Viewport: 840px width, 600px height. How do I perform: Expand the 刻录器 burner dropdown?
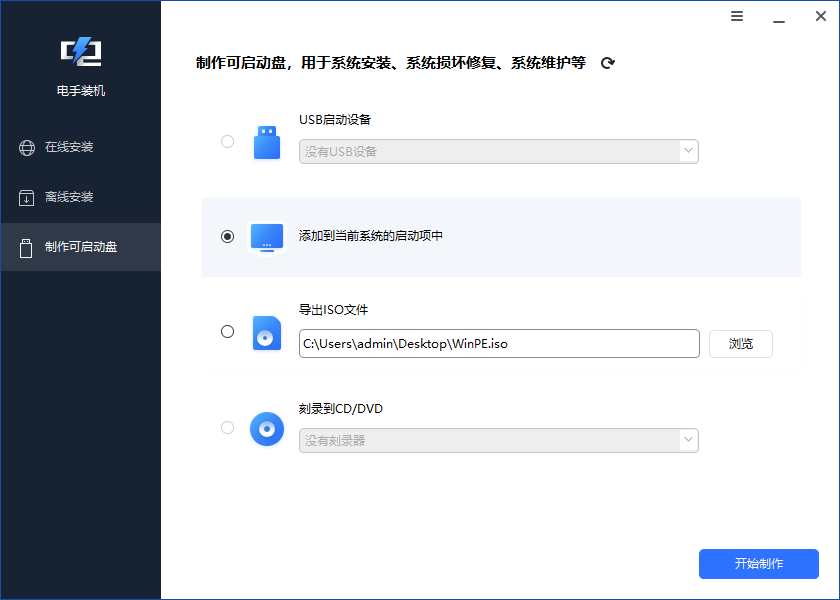[688, 440]
